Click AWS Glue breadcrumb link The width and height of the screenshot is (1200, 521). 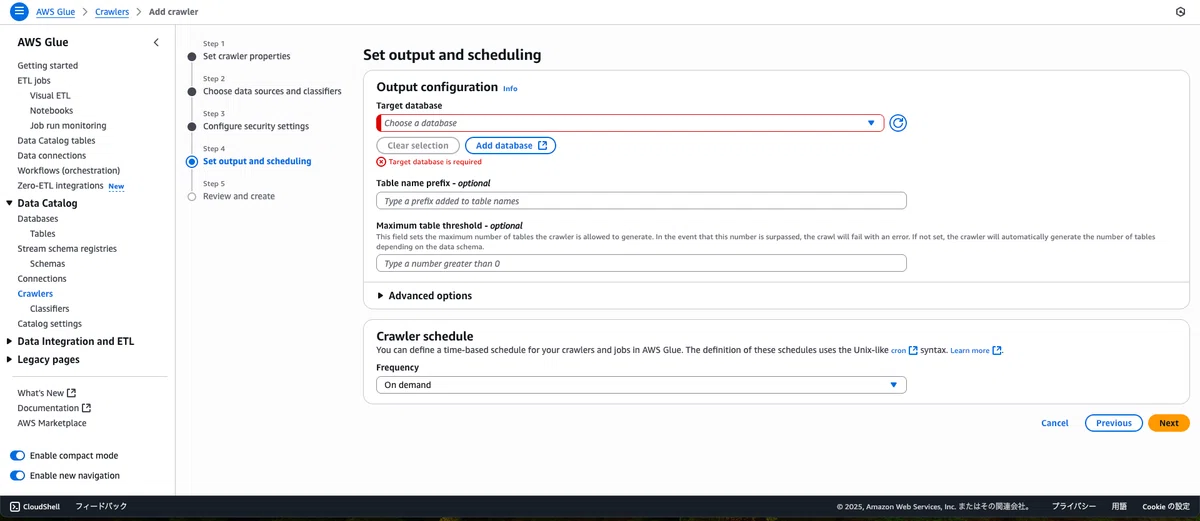(x=56, y=12)
